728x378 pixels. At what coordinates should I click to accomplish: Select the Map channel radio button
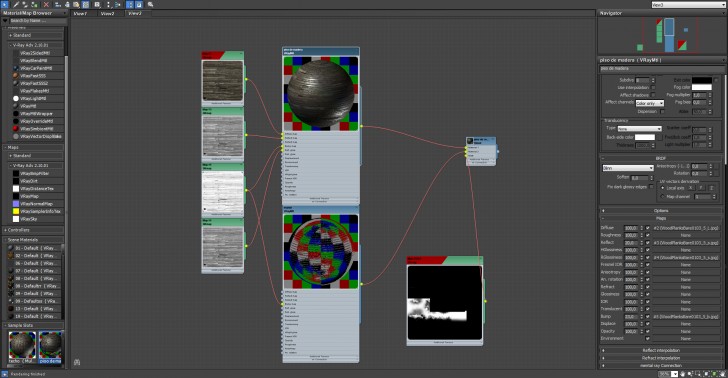(x=663, y=196)
